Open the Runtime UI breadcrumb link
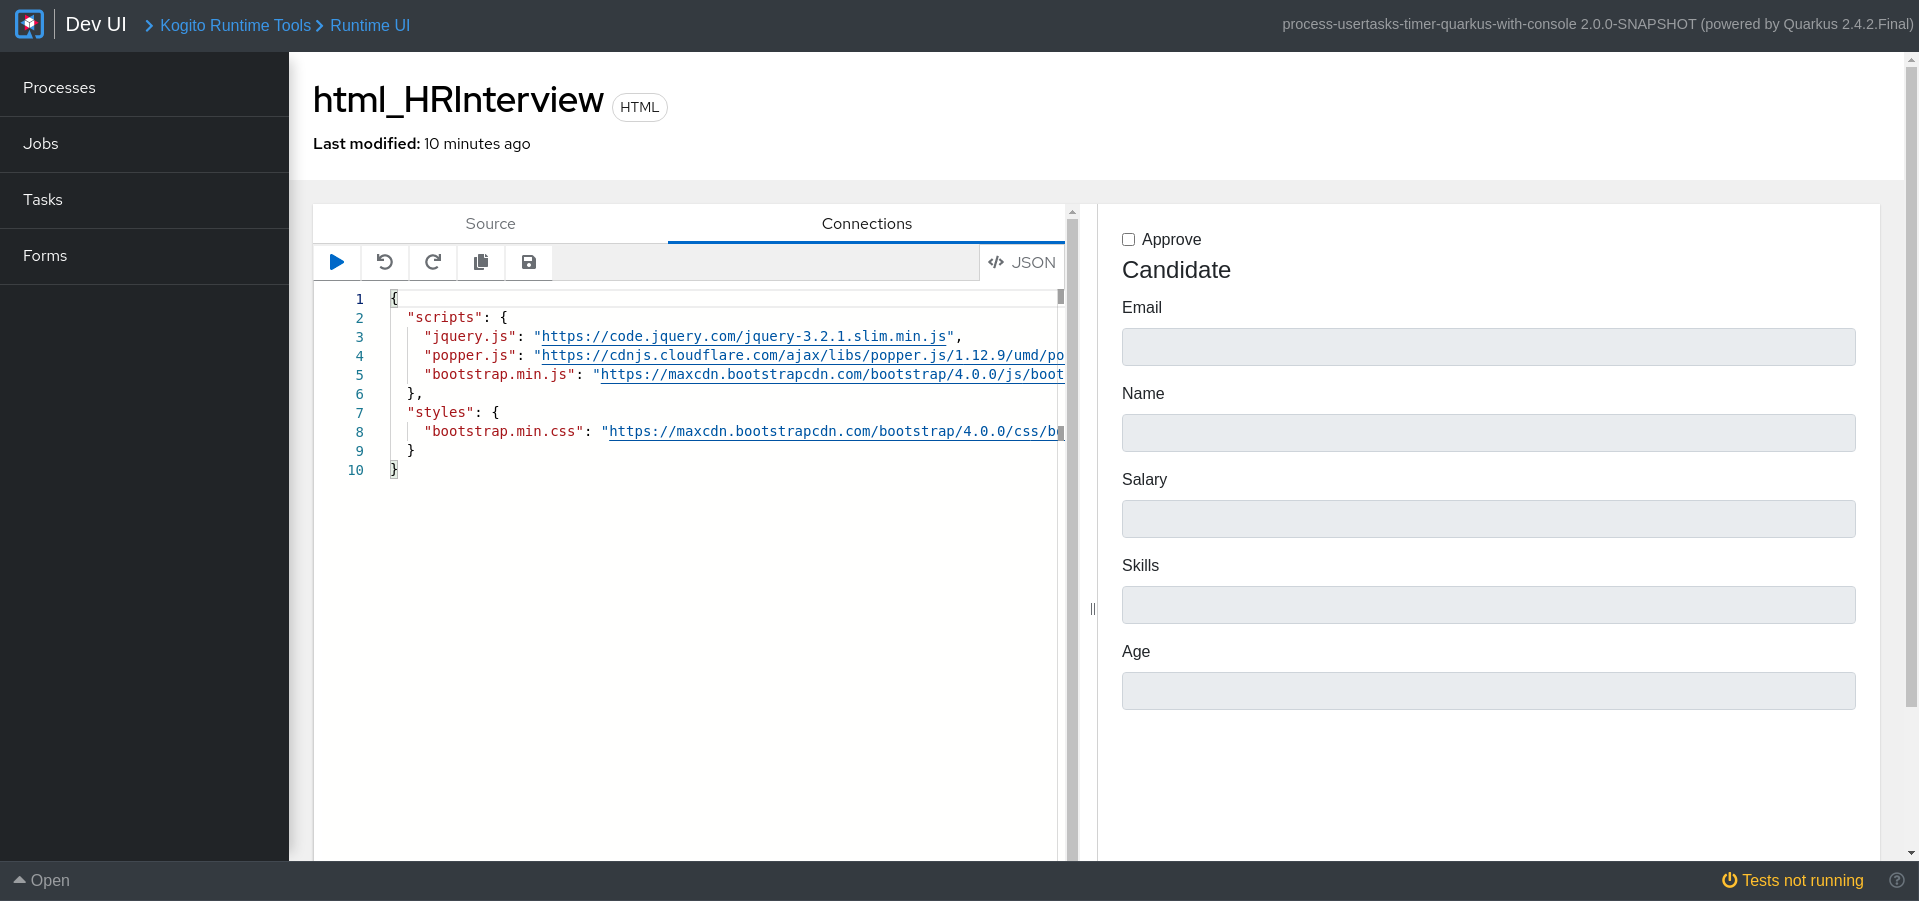 pyautogui.click(x=369, y=25)
